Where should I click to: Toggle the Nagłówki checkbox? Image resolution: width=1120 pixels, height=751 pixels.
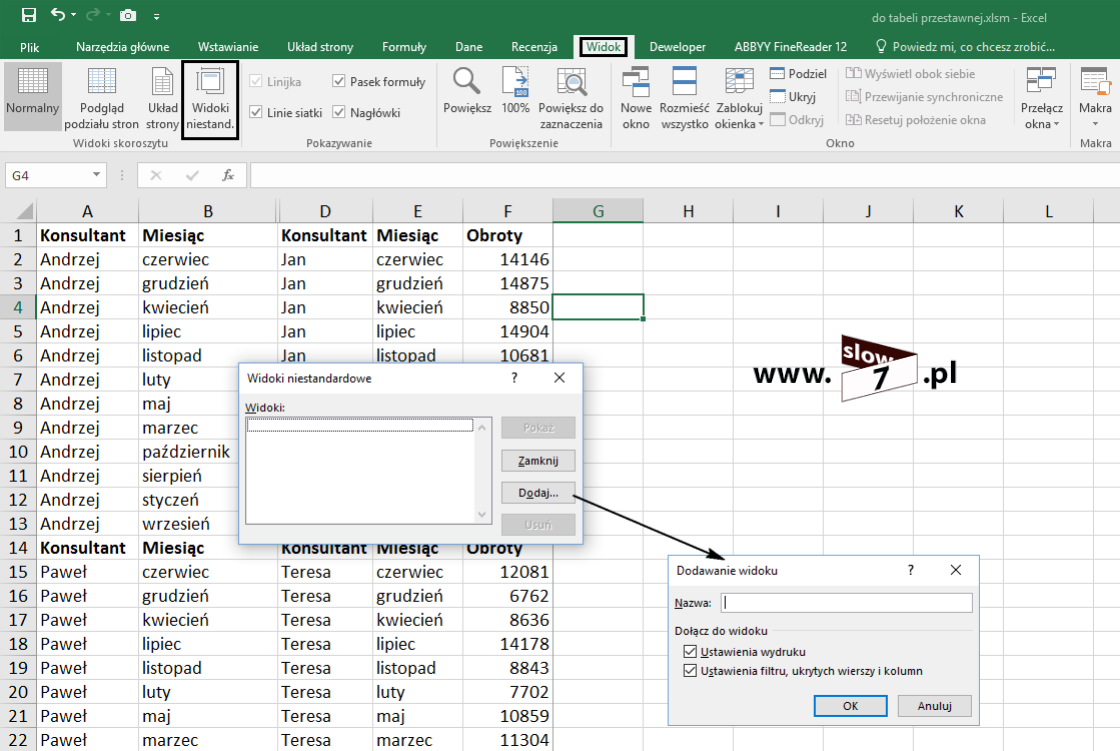(x=339, y=111)
